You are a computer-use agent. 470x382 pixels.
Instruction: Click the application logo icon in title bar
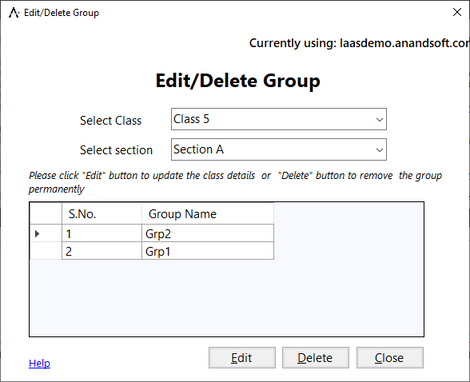click(x=14, y=13)
